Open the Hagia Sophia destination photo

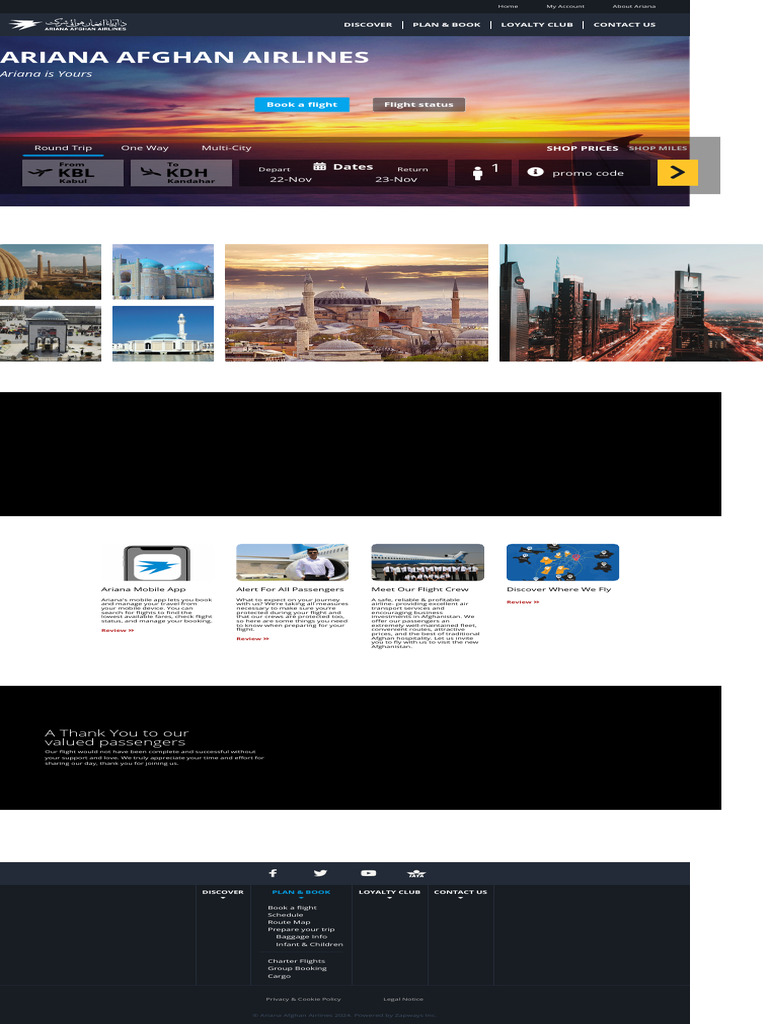click(x=357, y=303)
